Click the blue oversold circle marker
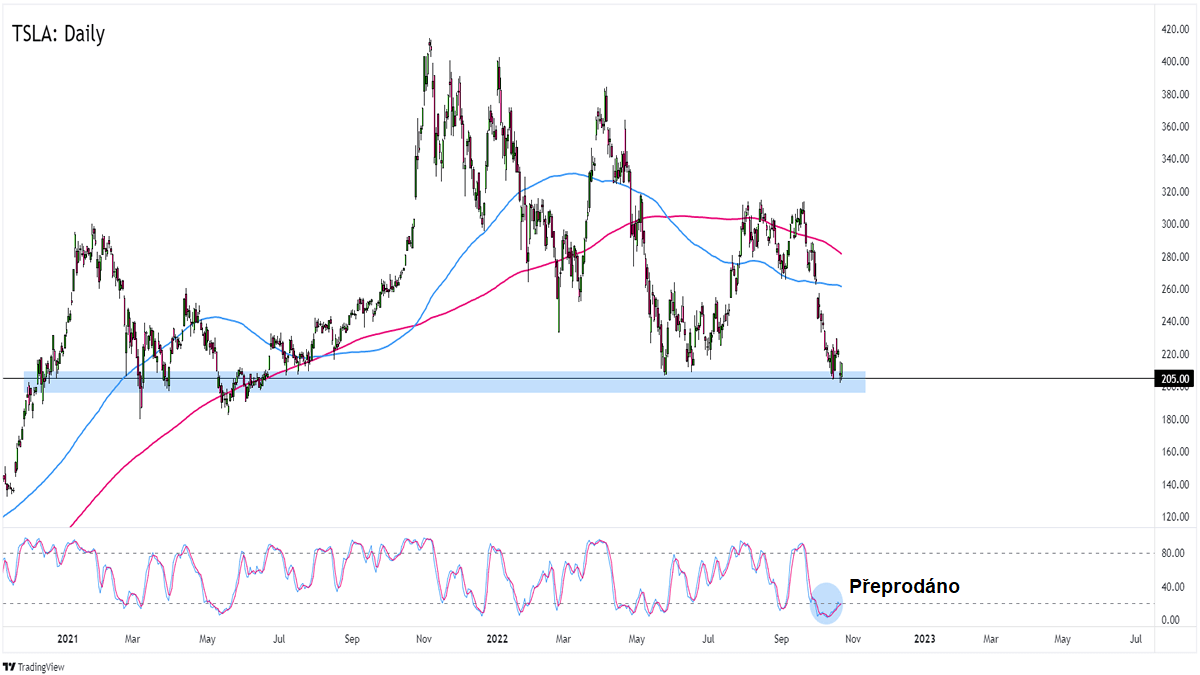The height and width of the screenshot is (675, 1200). (x=826, y=603)
